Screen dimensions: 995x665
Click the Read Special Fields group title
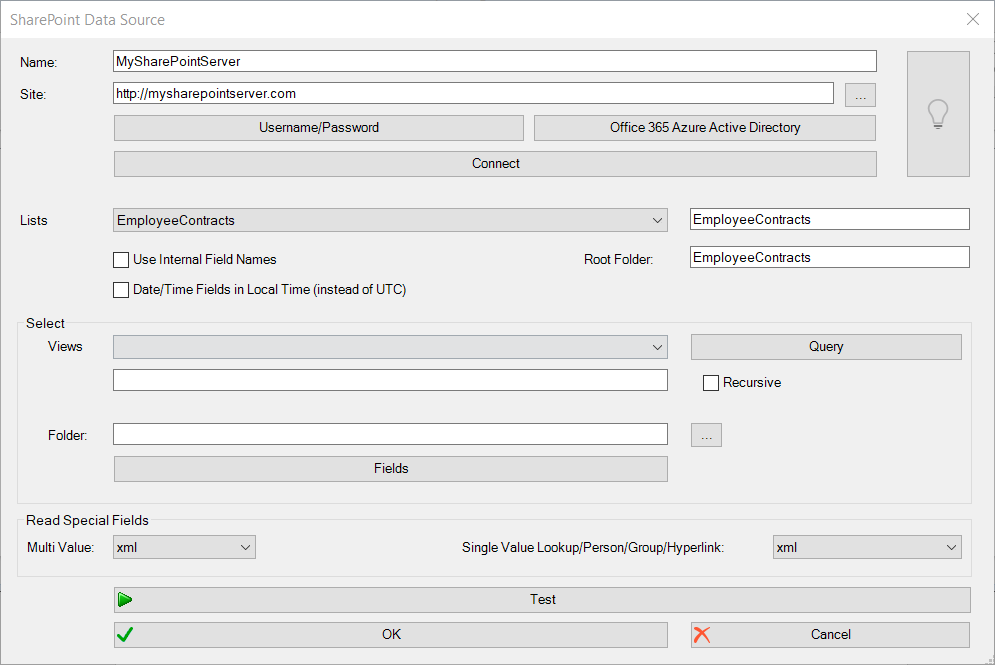click(87, 520)
